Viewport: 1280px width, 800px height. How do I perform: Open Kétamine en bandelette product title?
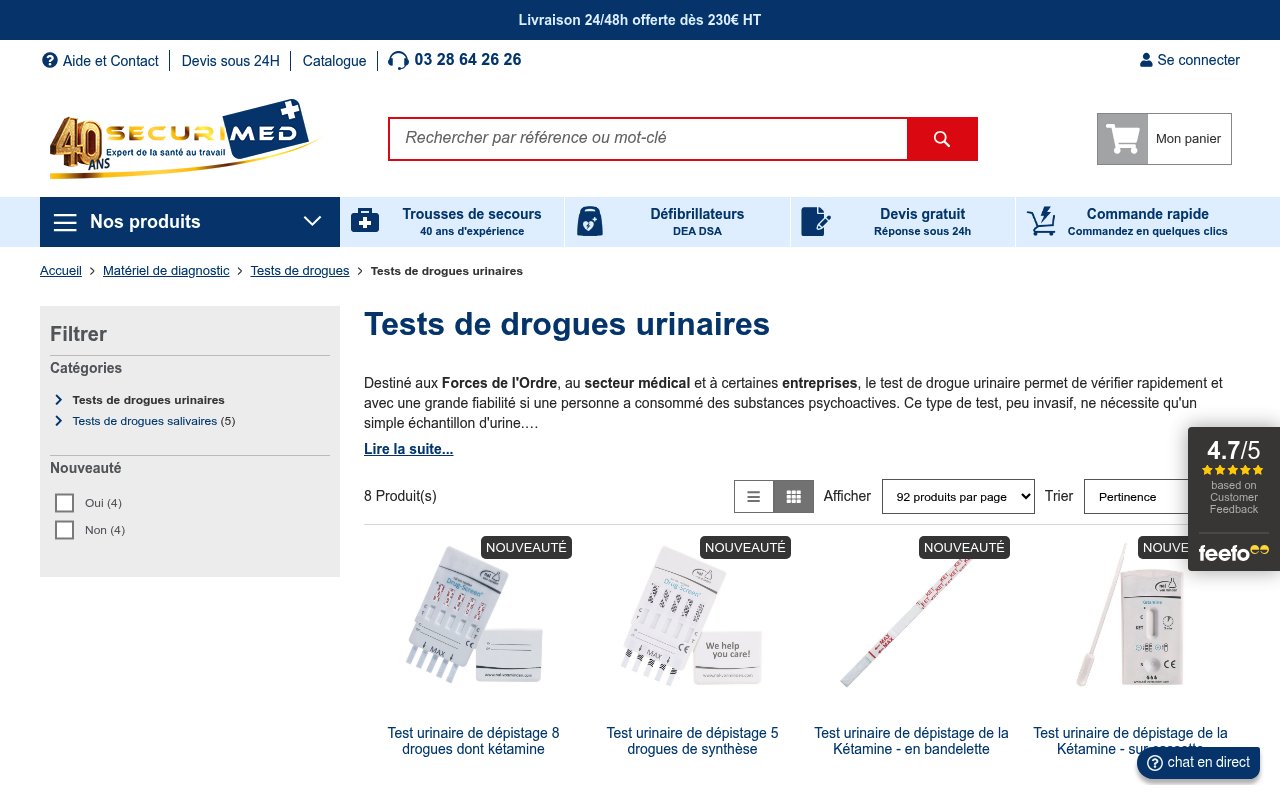tap(911, 741)
